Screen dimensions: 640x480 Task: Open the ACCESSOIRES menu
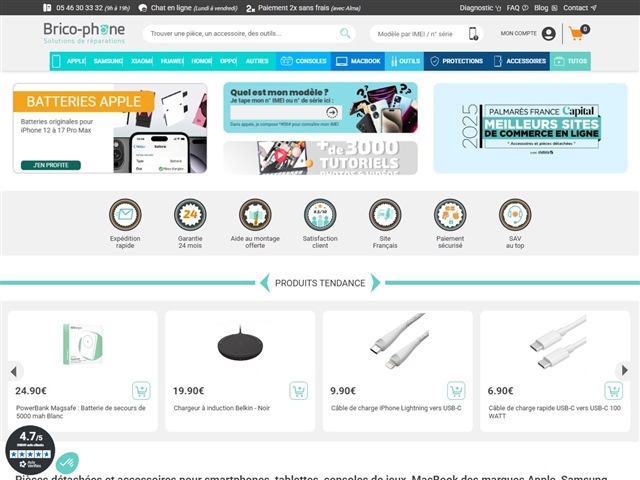519,61
